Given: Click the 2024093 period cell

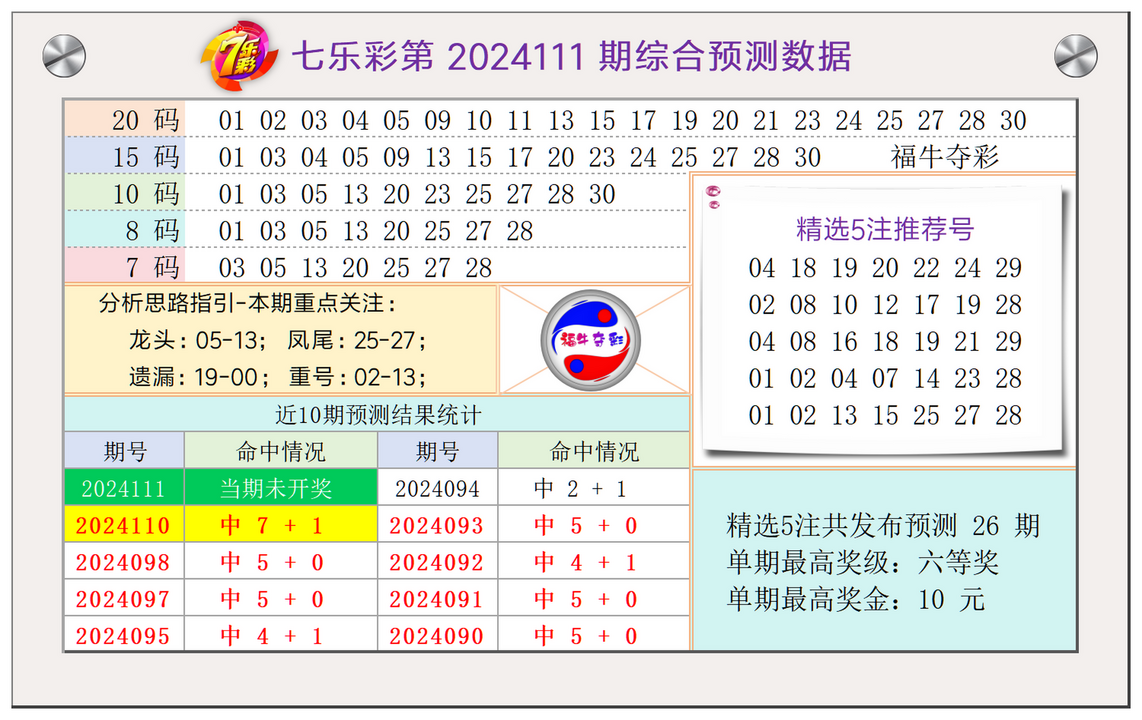Looking at the screenshot, I should [x=438, y=525].
